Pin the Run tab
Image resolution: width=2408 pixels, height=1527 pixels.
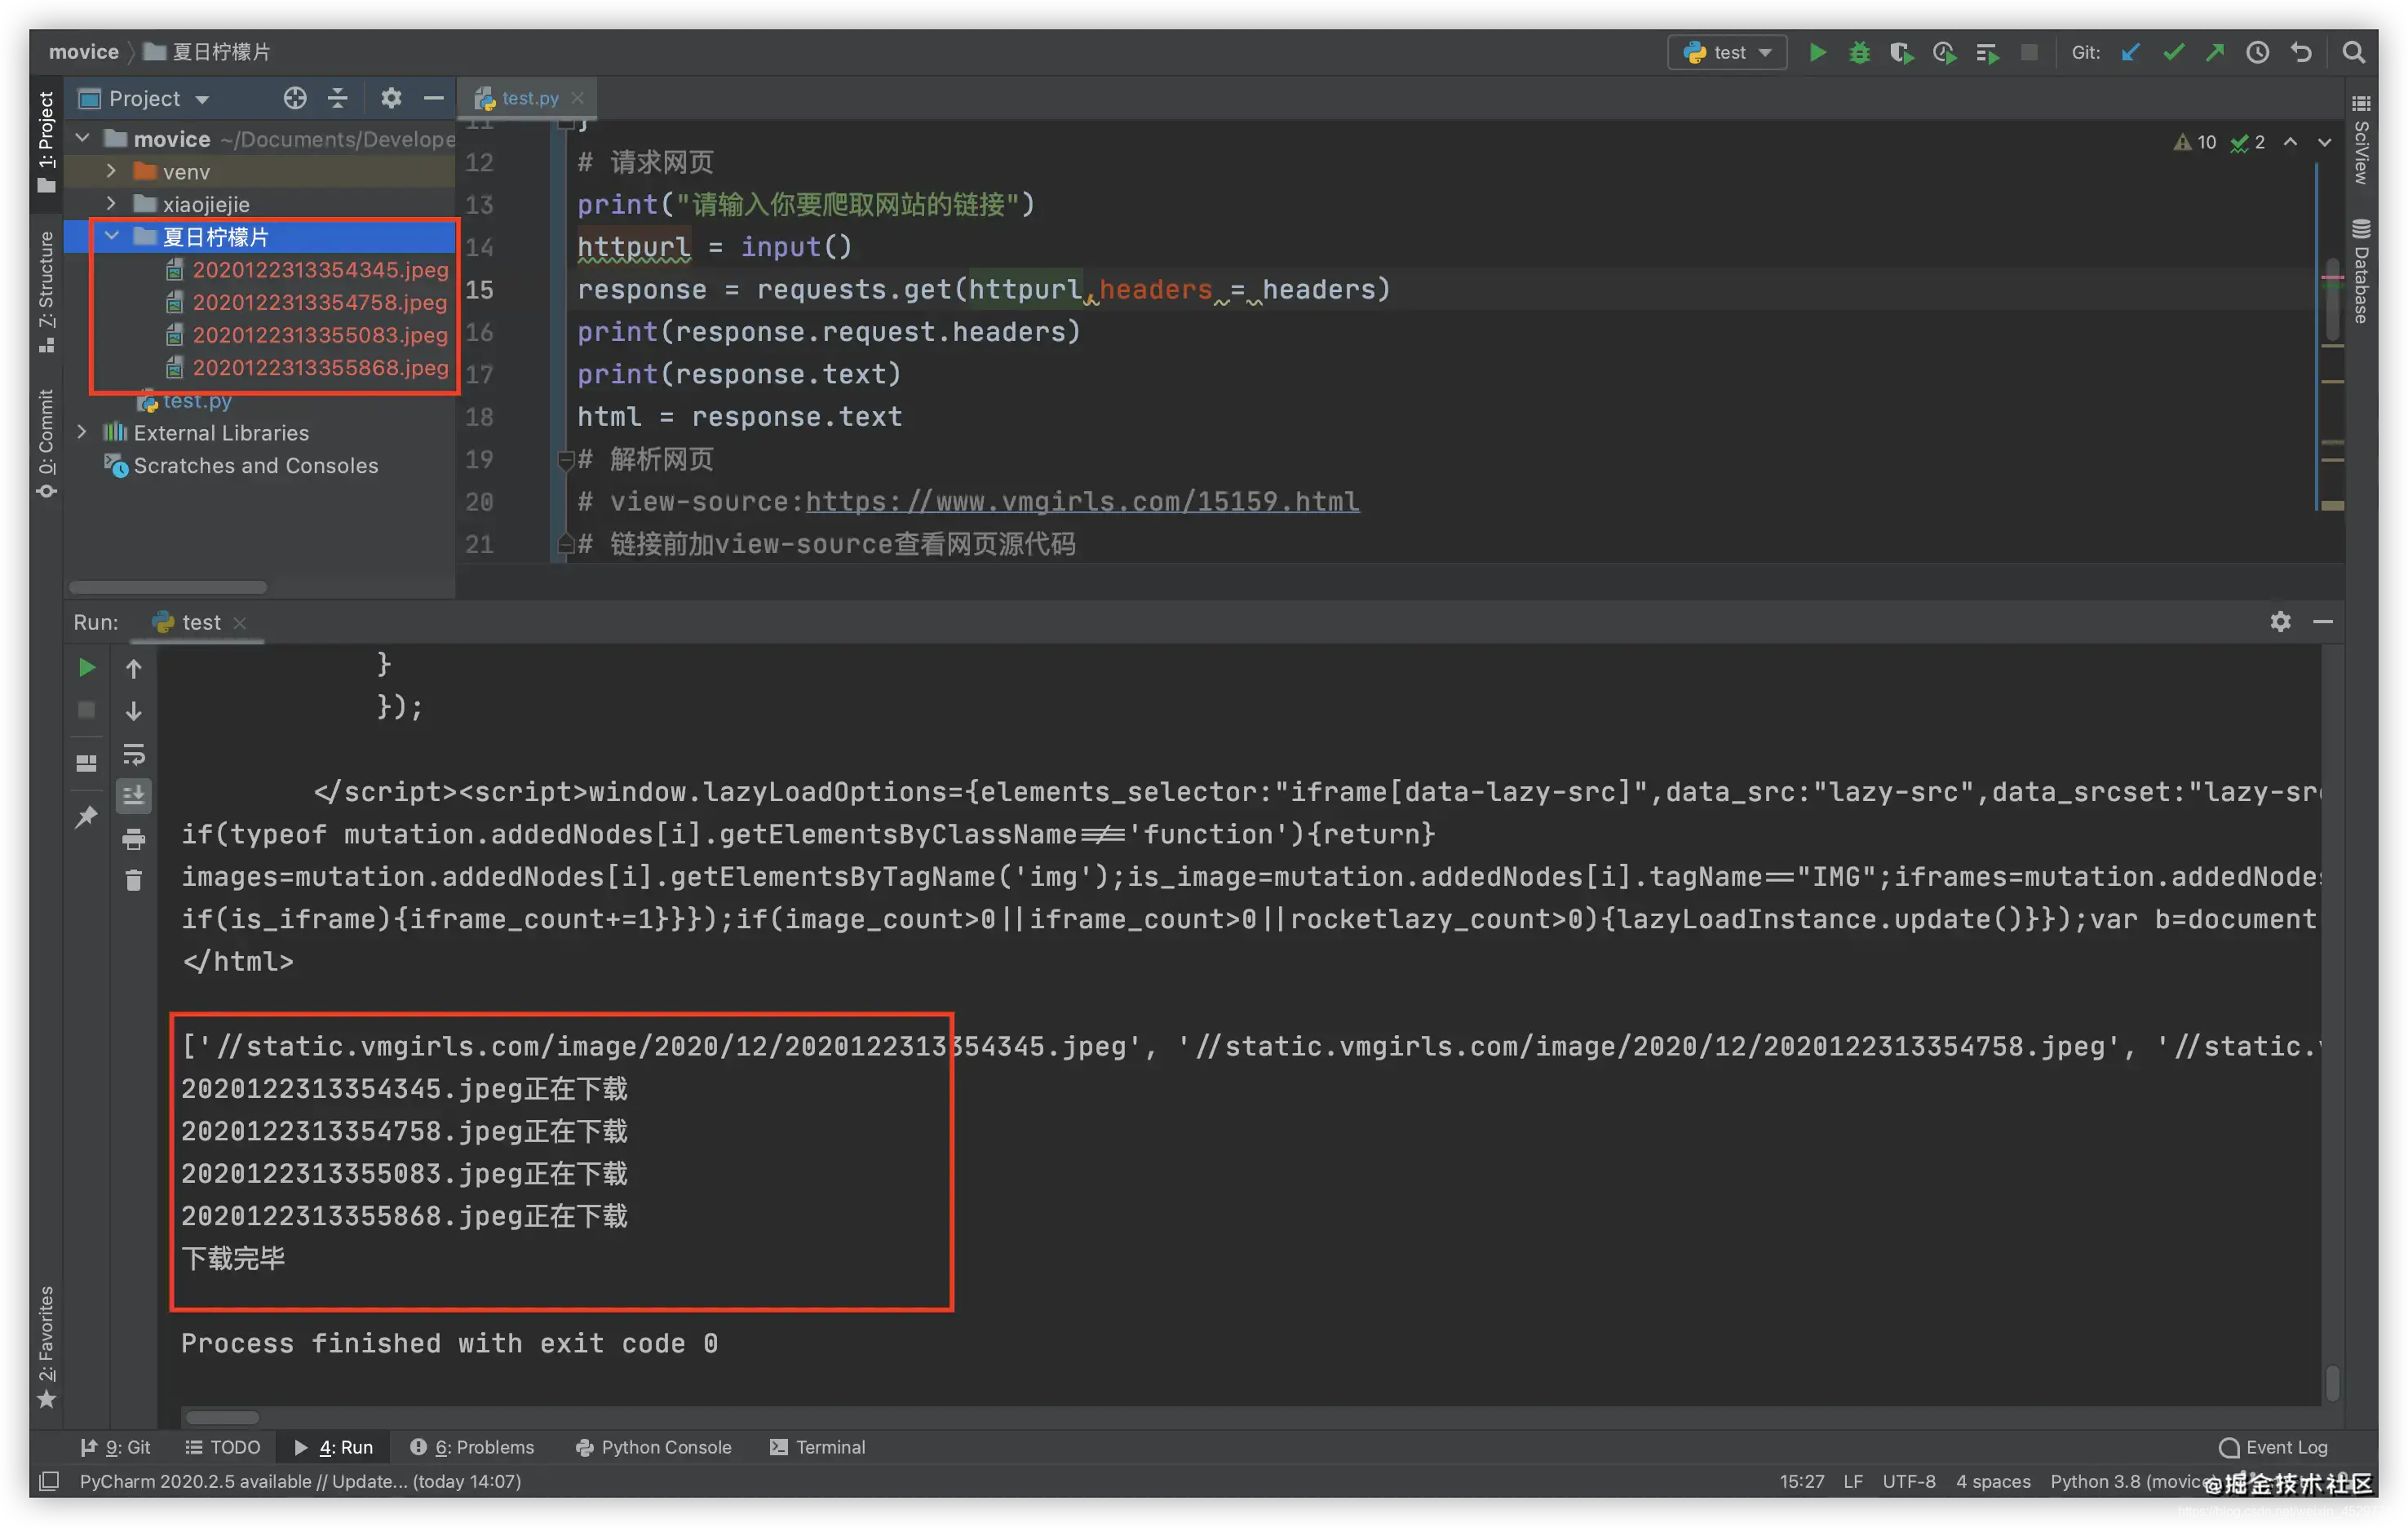tap(87, 816)
